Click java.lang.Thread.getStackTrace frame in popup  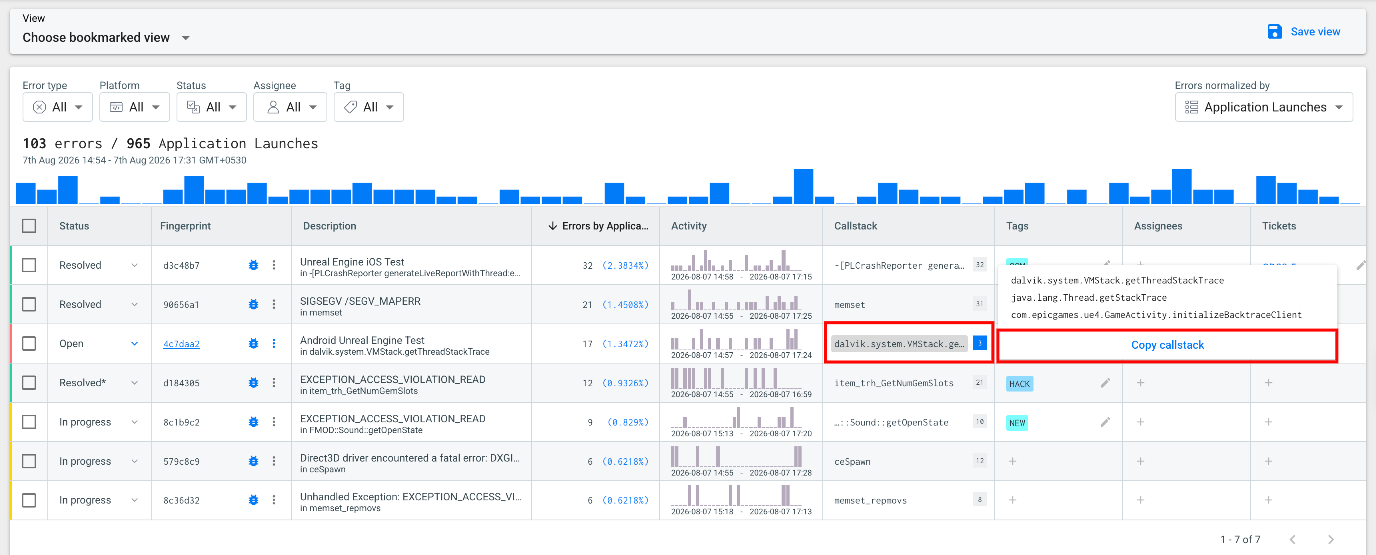[x=1088, y=298]
